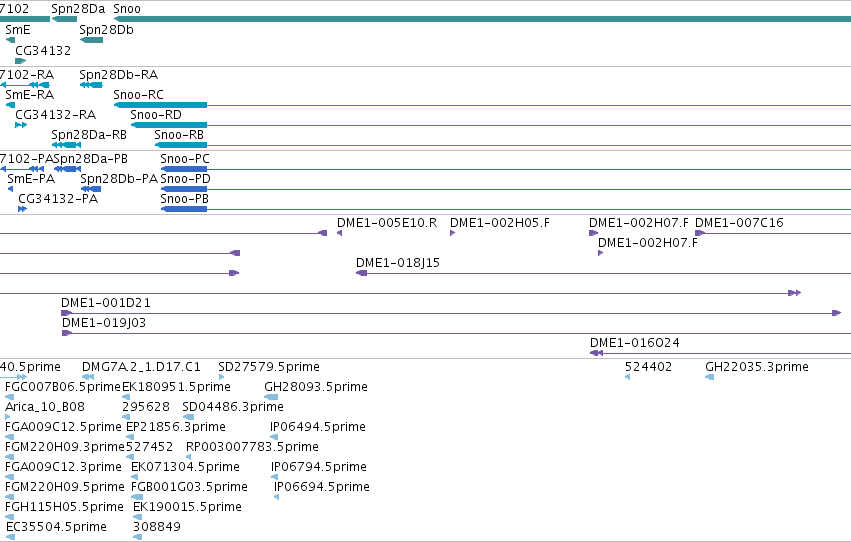Click the Spn28Db-PA protein label
Image resolution: width=851 pixels, height=542 pixels.
(119, 178)
